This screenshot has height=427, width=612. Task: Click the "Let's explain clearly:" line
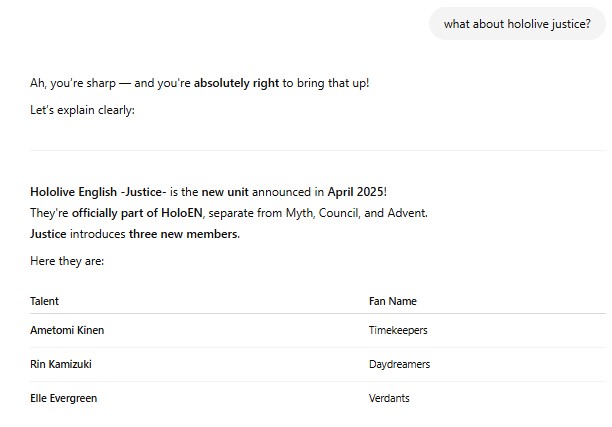(82, 110)
